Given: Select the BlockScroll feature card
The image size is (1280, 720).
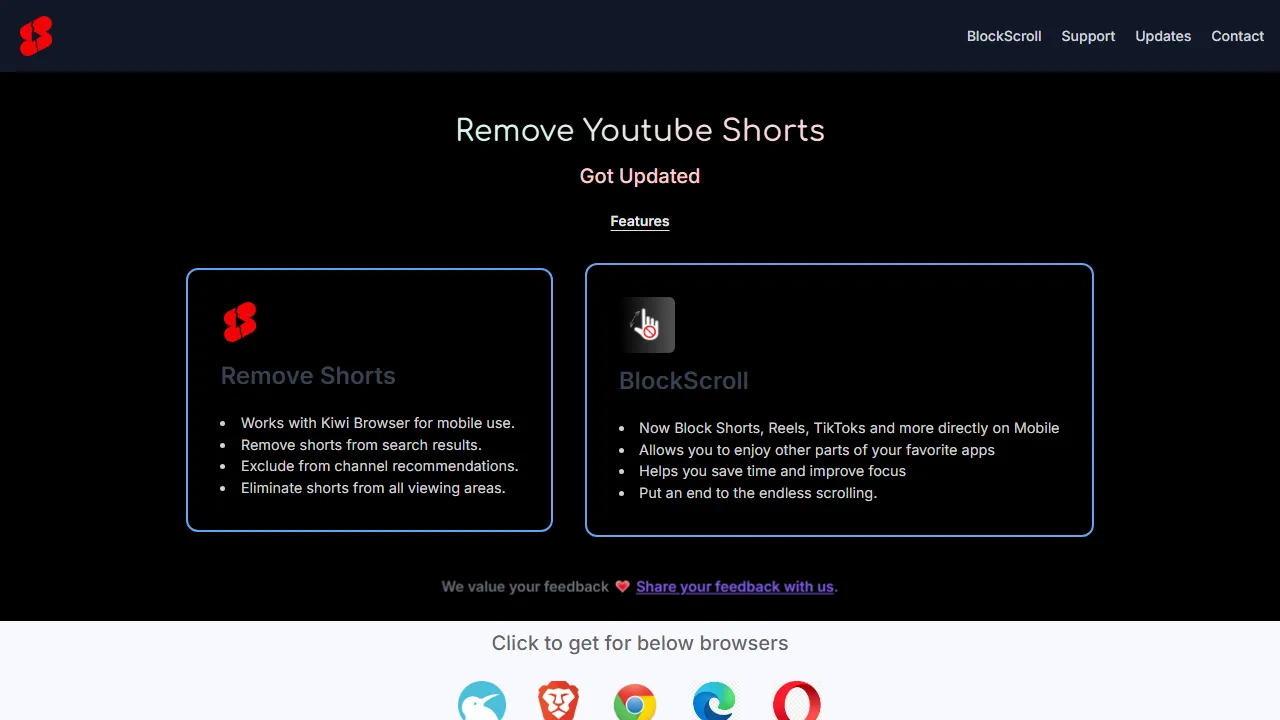Looking at the screenshot, I should pos(839,399).
